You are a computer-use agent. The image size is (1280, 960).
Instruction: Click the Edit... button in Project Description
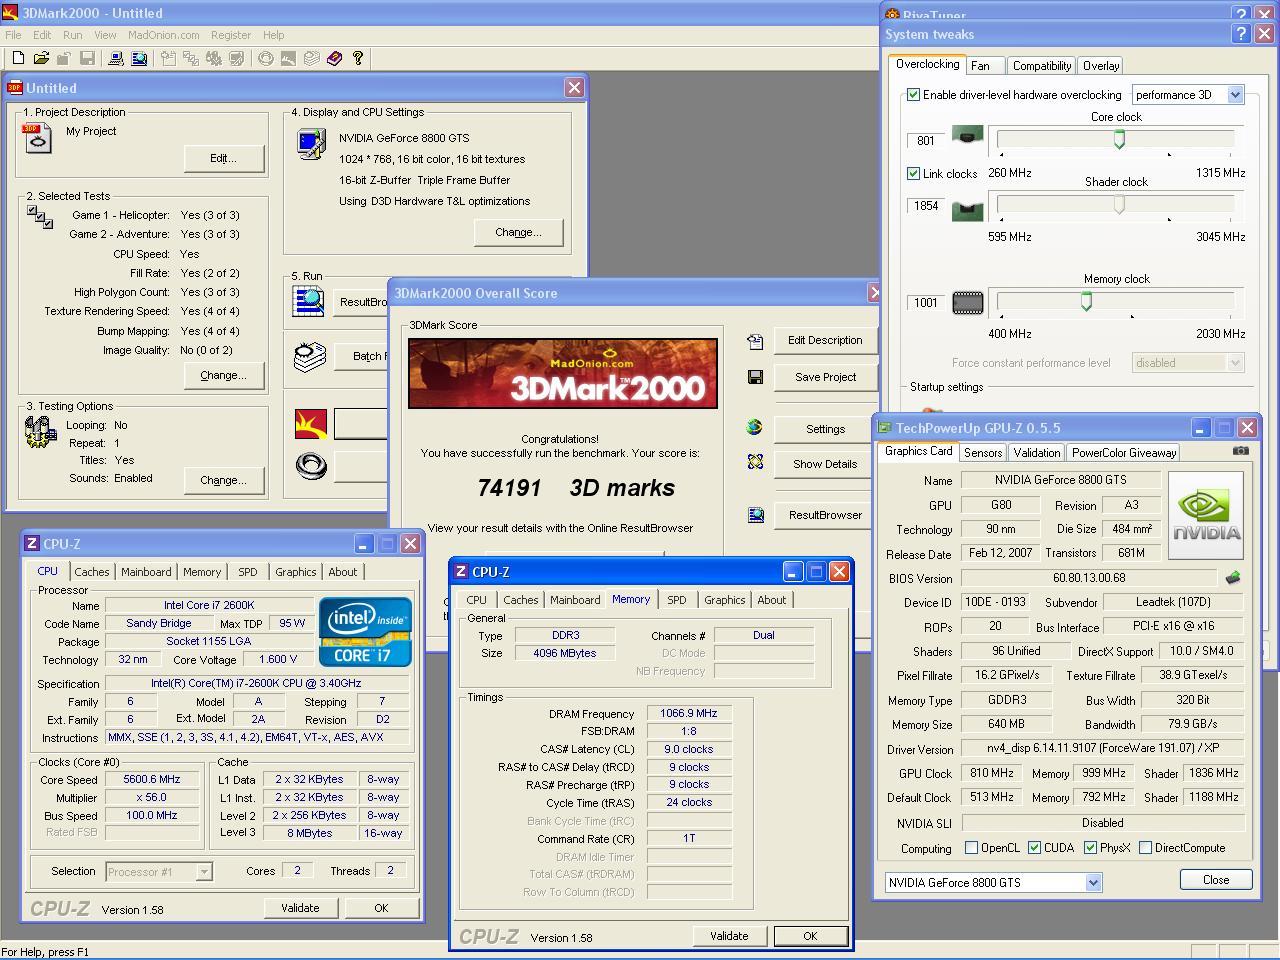223,158
